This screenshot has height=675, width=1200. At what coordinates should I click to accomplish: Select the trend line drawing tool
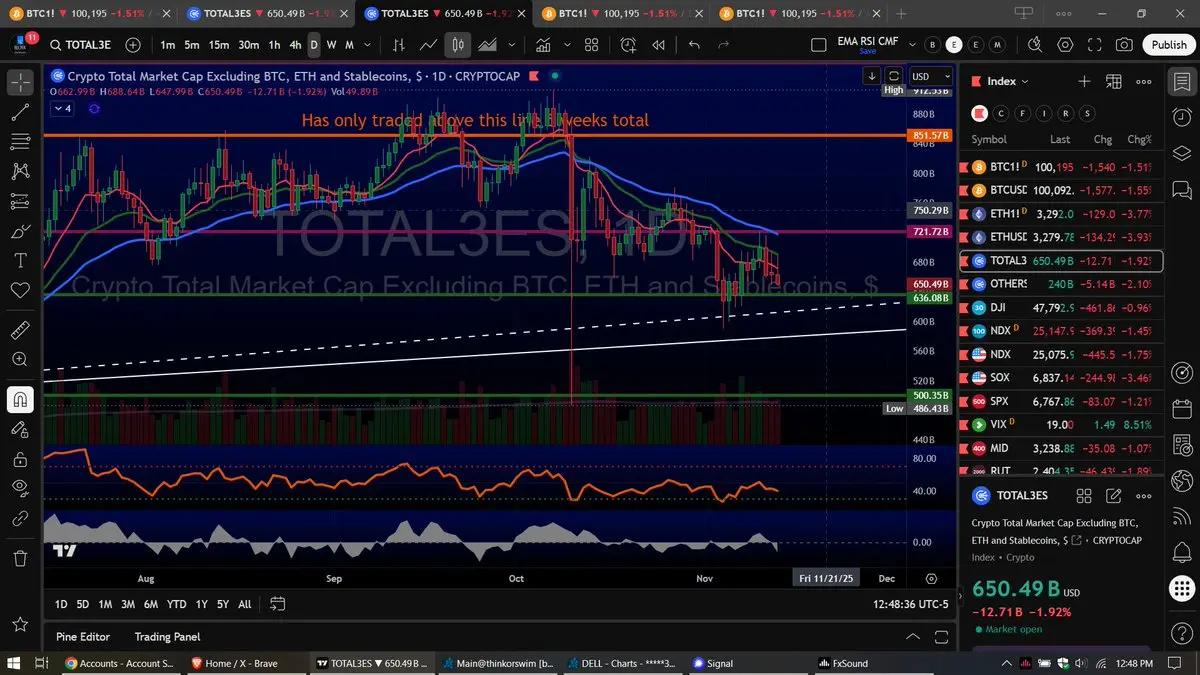[x=19, y=113]
